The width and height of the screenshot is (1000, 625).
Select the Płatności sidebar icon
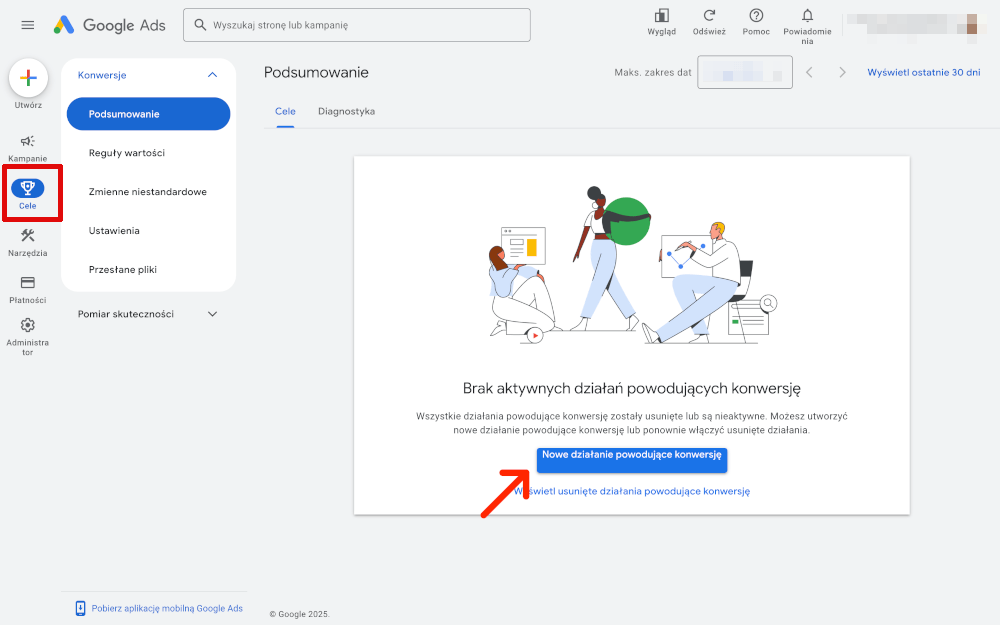click(28, 282)
